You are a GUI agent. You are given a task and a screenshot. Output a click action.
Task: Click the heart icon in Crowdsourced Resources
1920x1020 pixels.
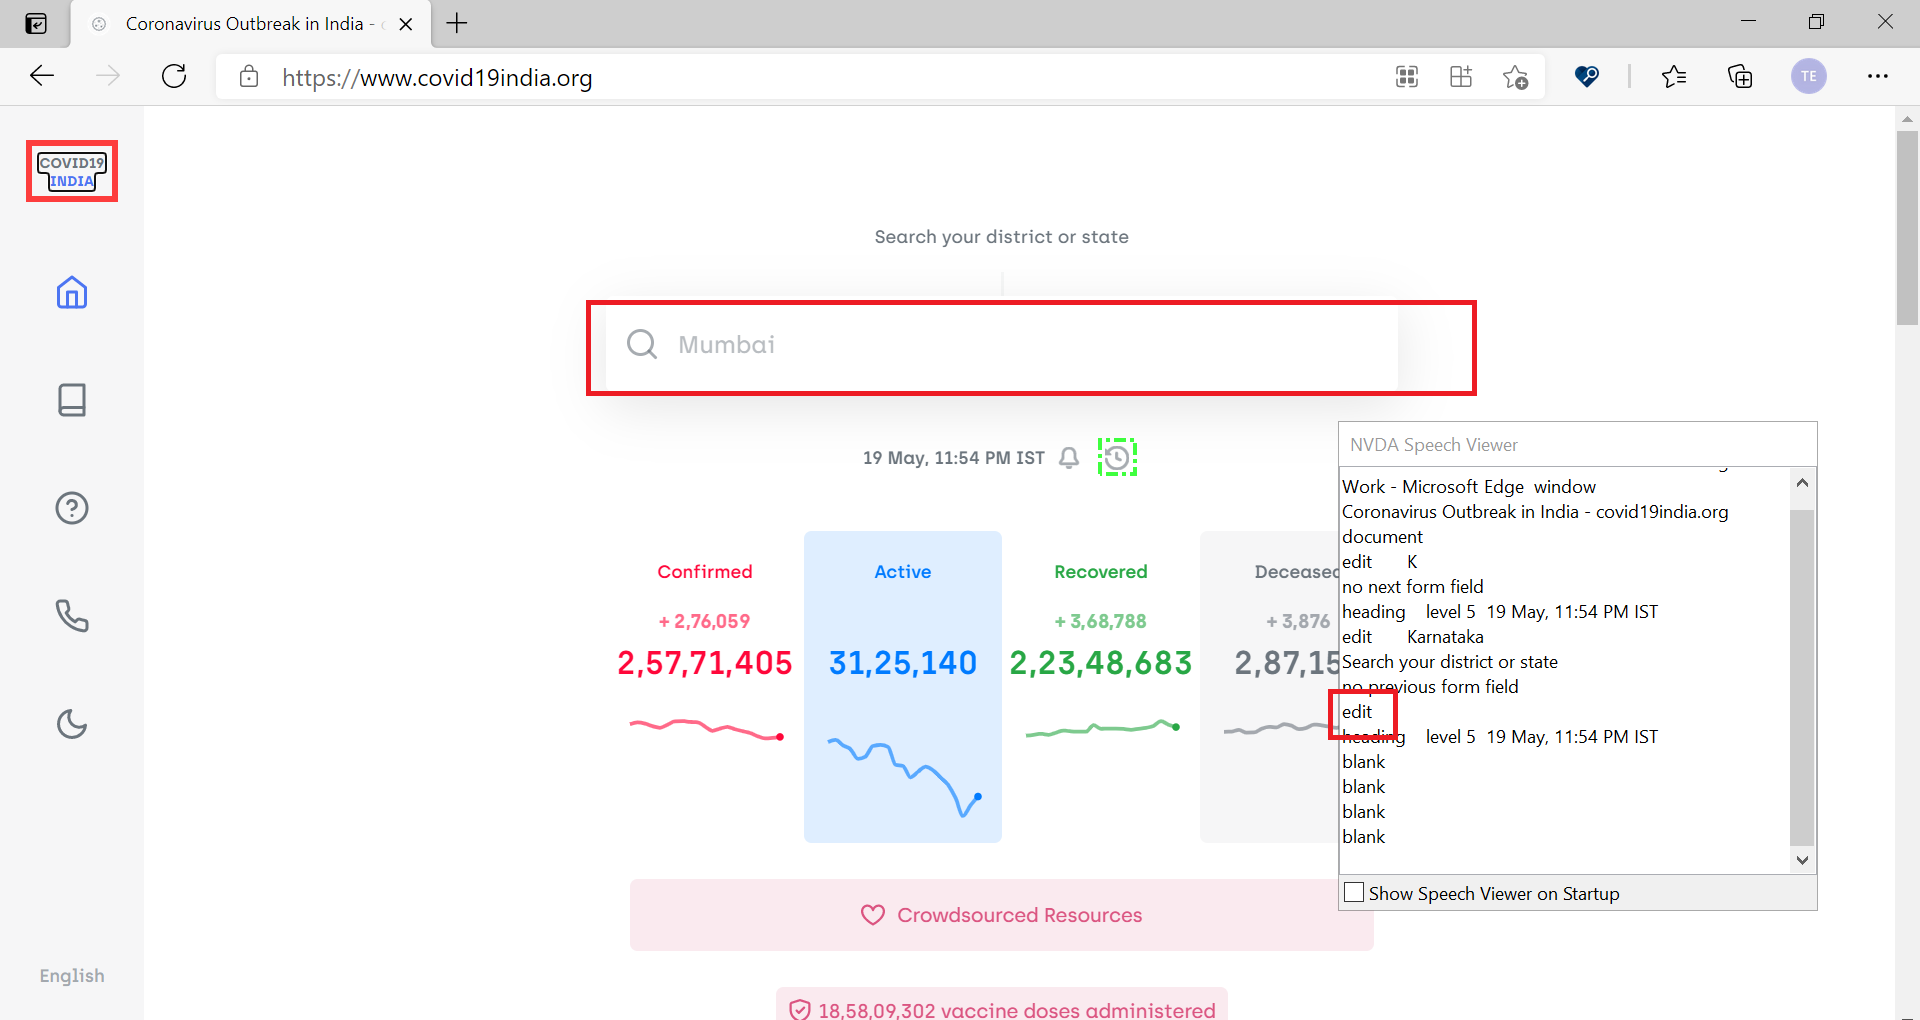tap(873, 915)
